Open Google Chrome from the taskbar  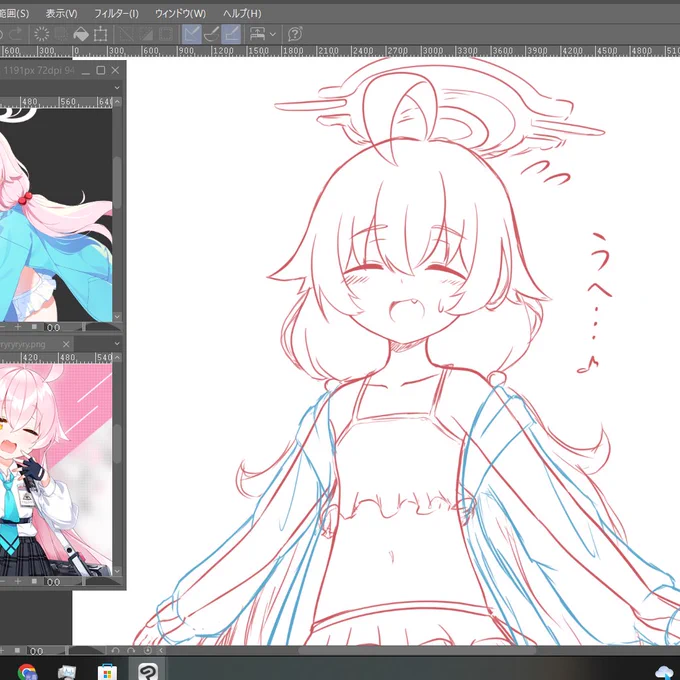[x=27, y=672]
